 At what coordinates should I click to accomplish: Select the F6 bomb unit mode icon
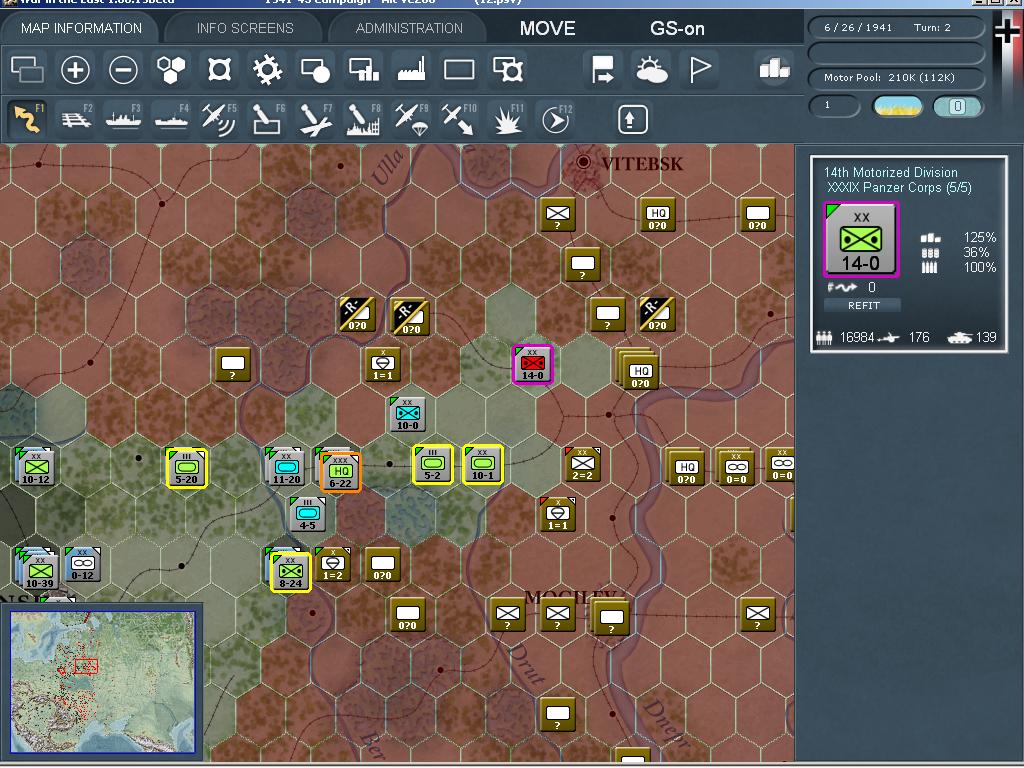[x=267, y=119]
